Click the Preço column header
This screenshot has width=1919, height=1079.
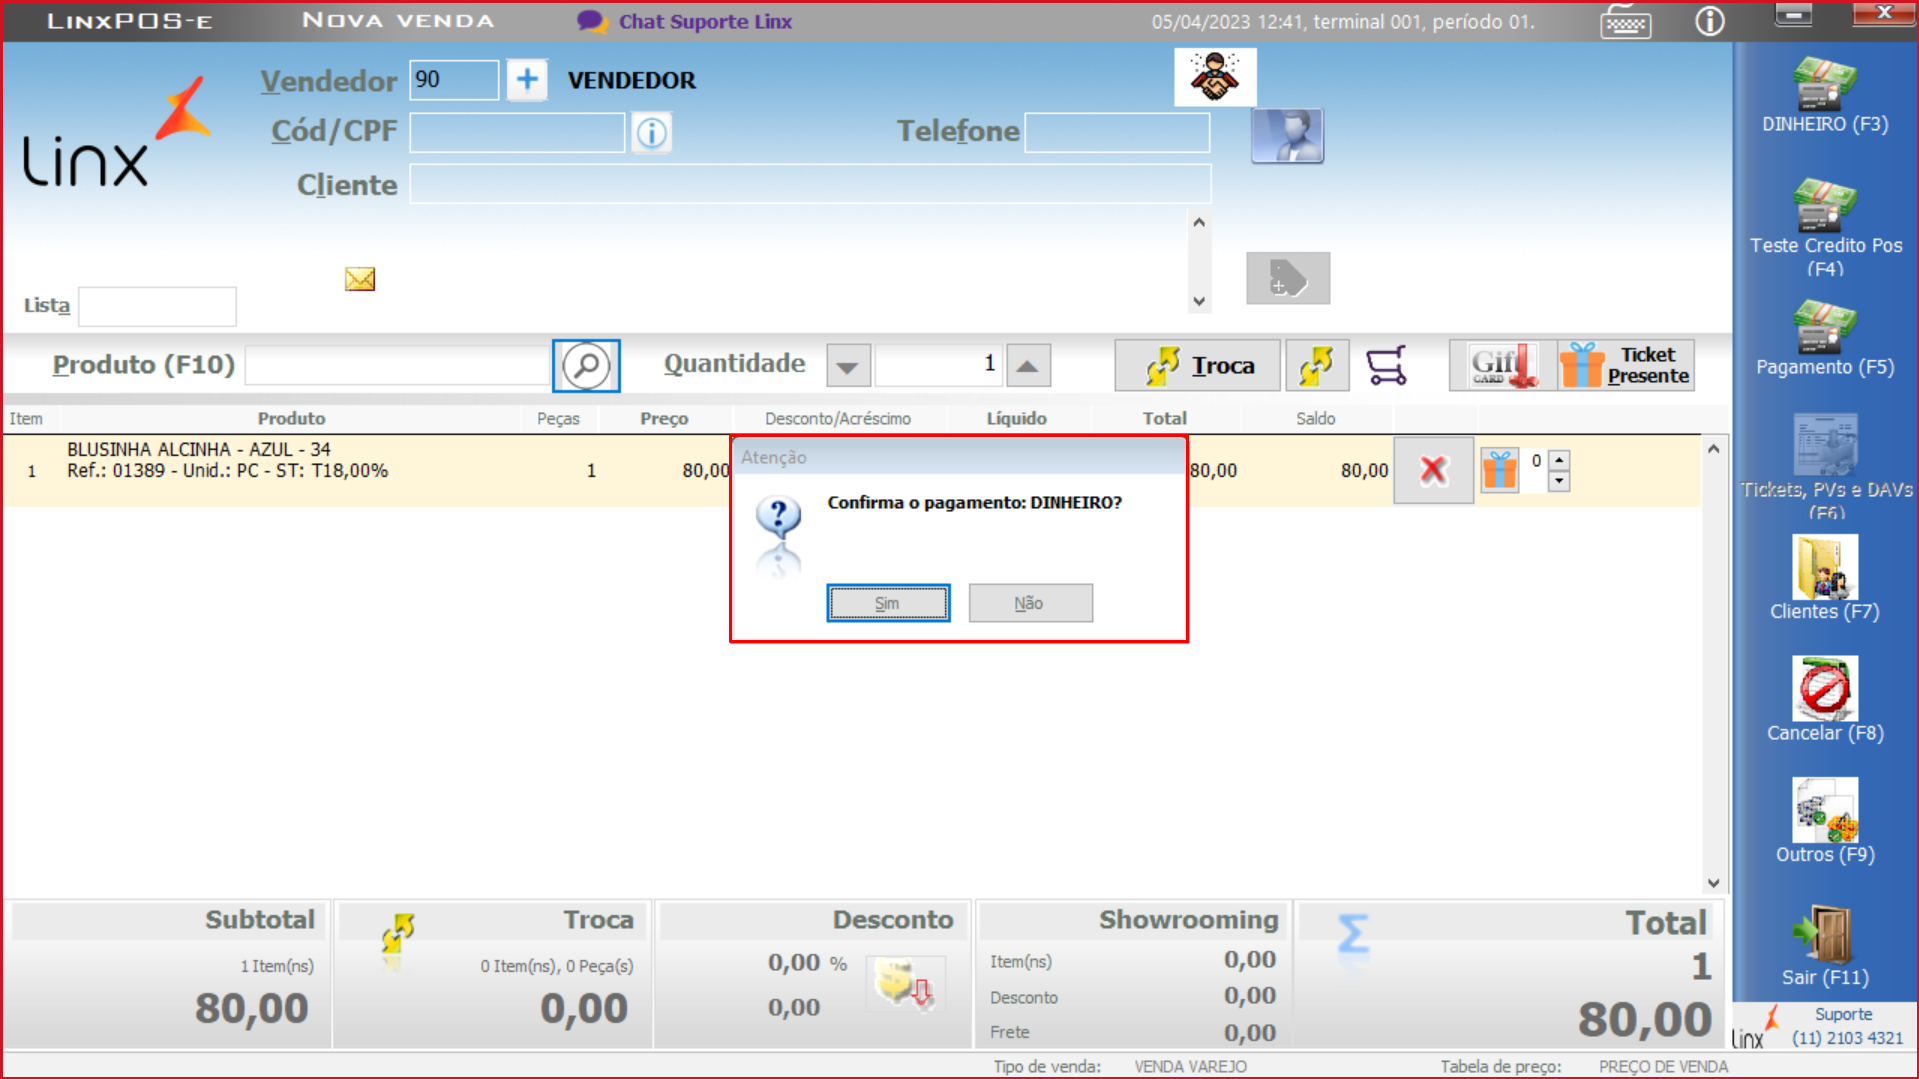(664, 418)
